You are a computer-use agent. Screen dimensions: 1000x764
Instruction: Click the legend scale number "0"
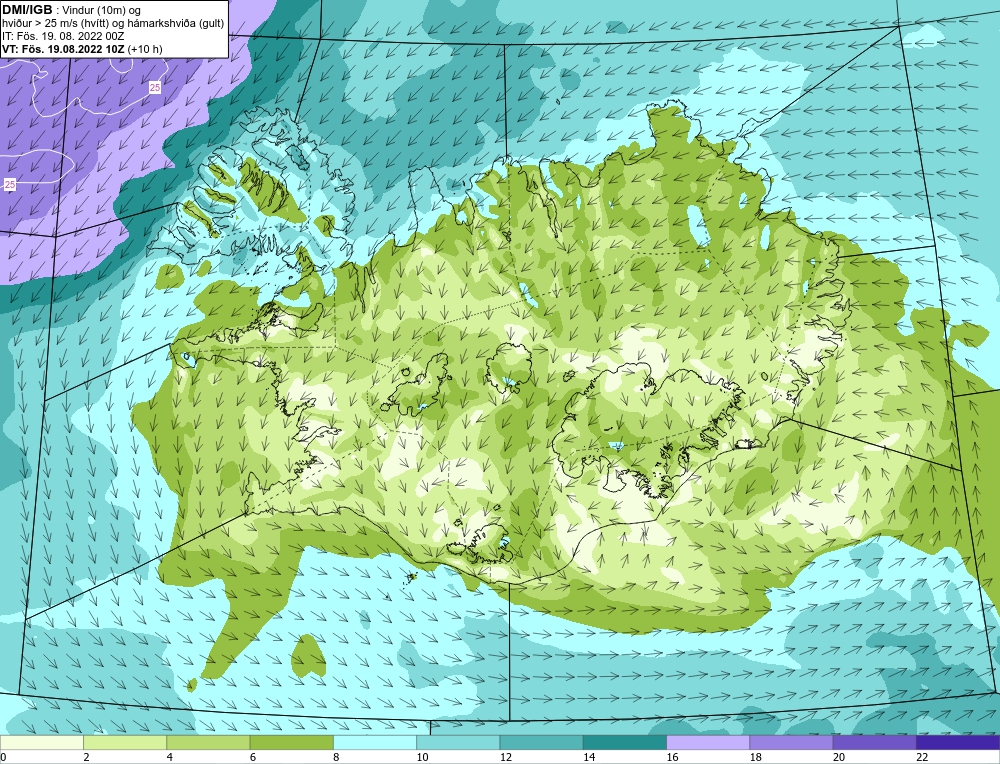point(3,757)
